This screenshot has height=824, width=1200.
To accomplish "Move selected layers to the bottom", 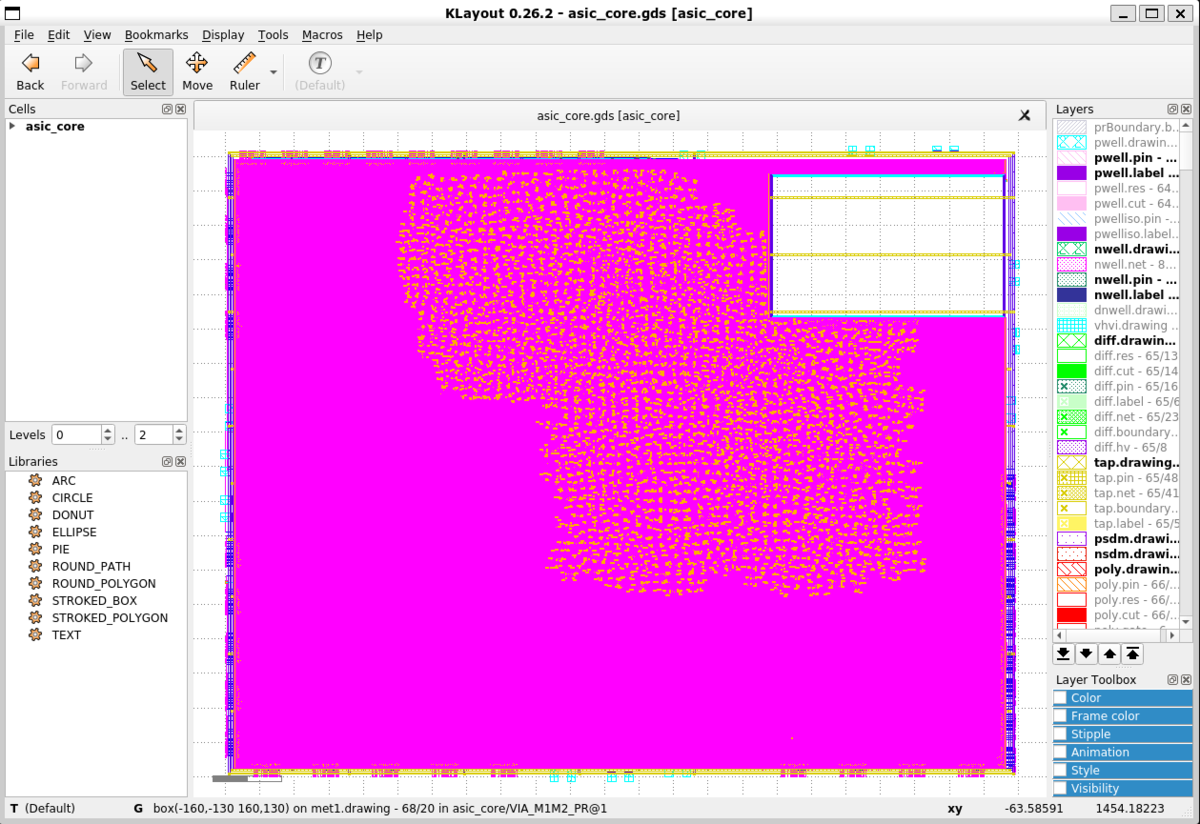I will tap(1064, 654).
